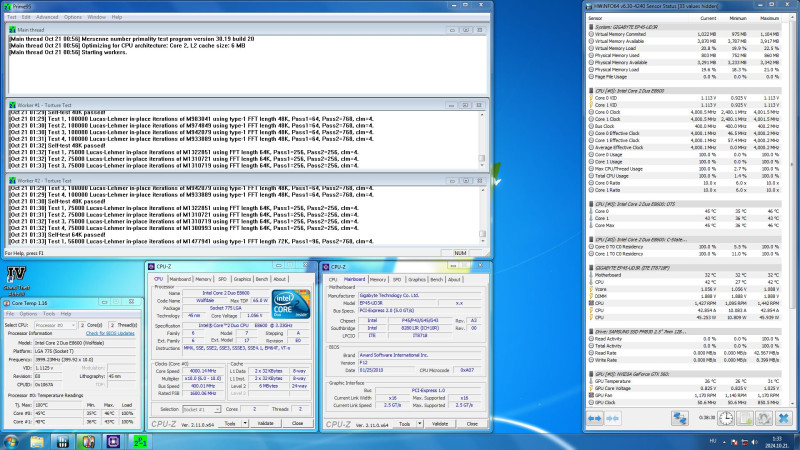Switch to SPD tab in left CPU-Z

(x=222, y=279)
